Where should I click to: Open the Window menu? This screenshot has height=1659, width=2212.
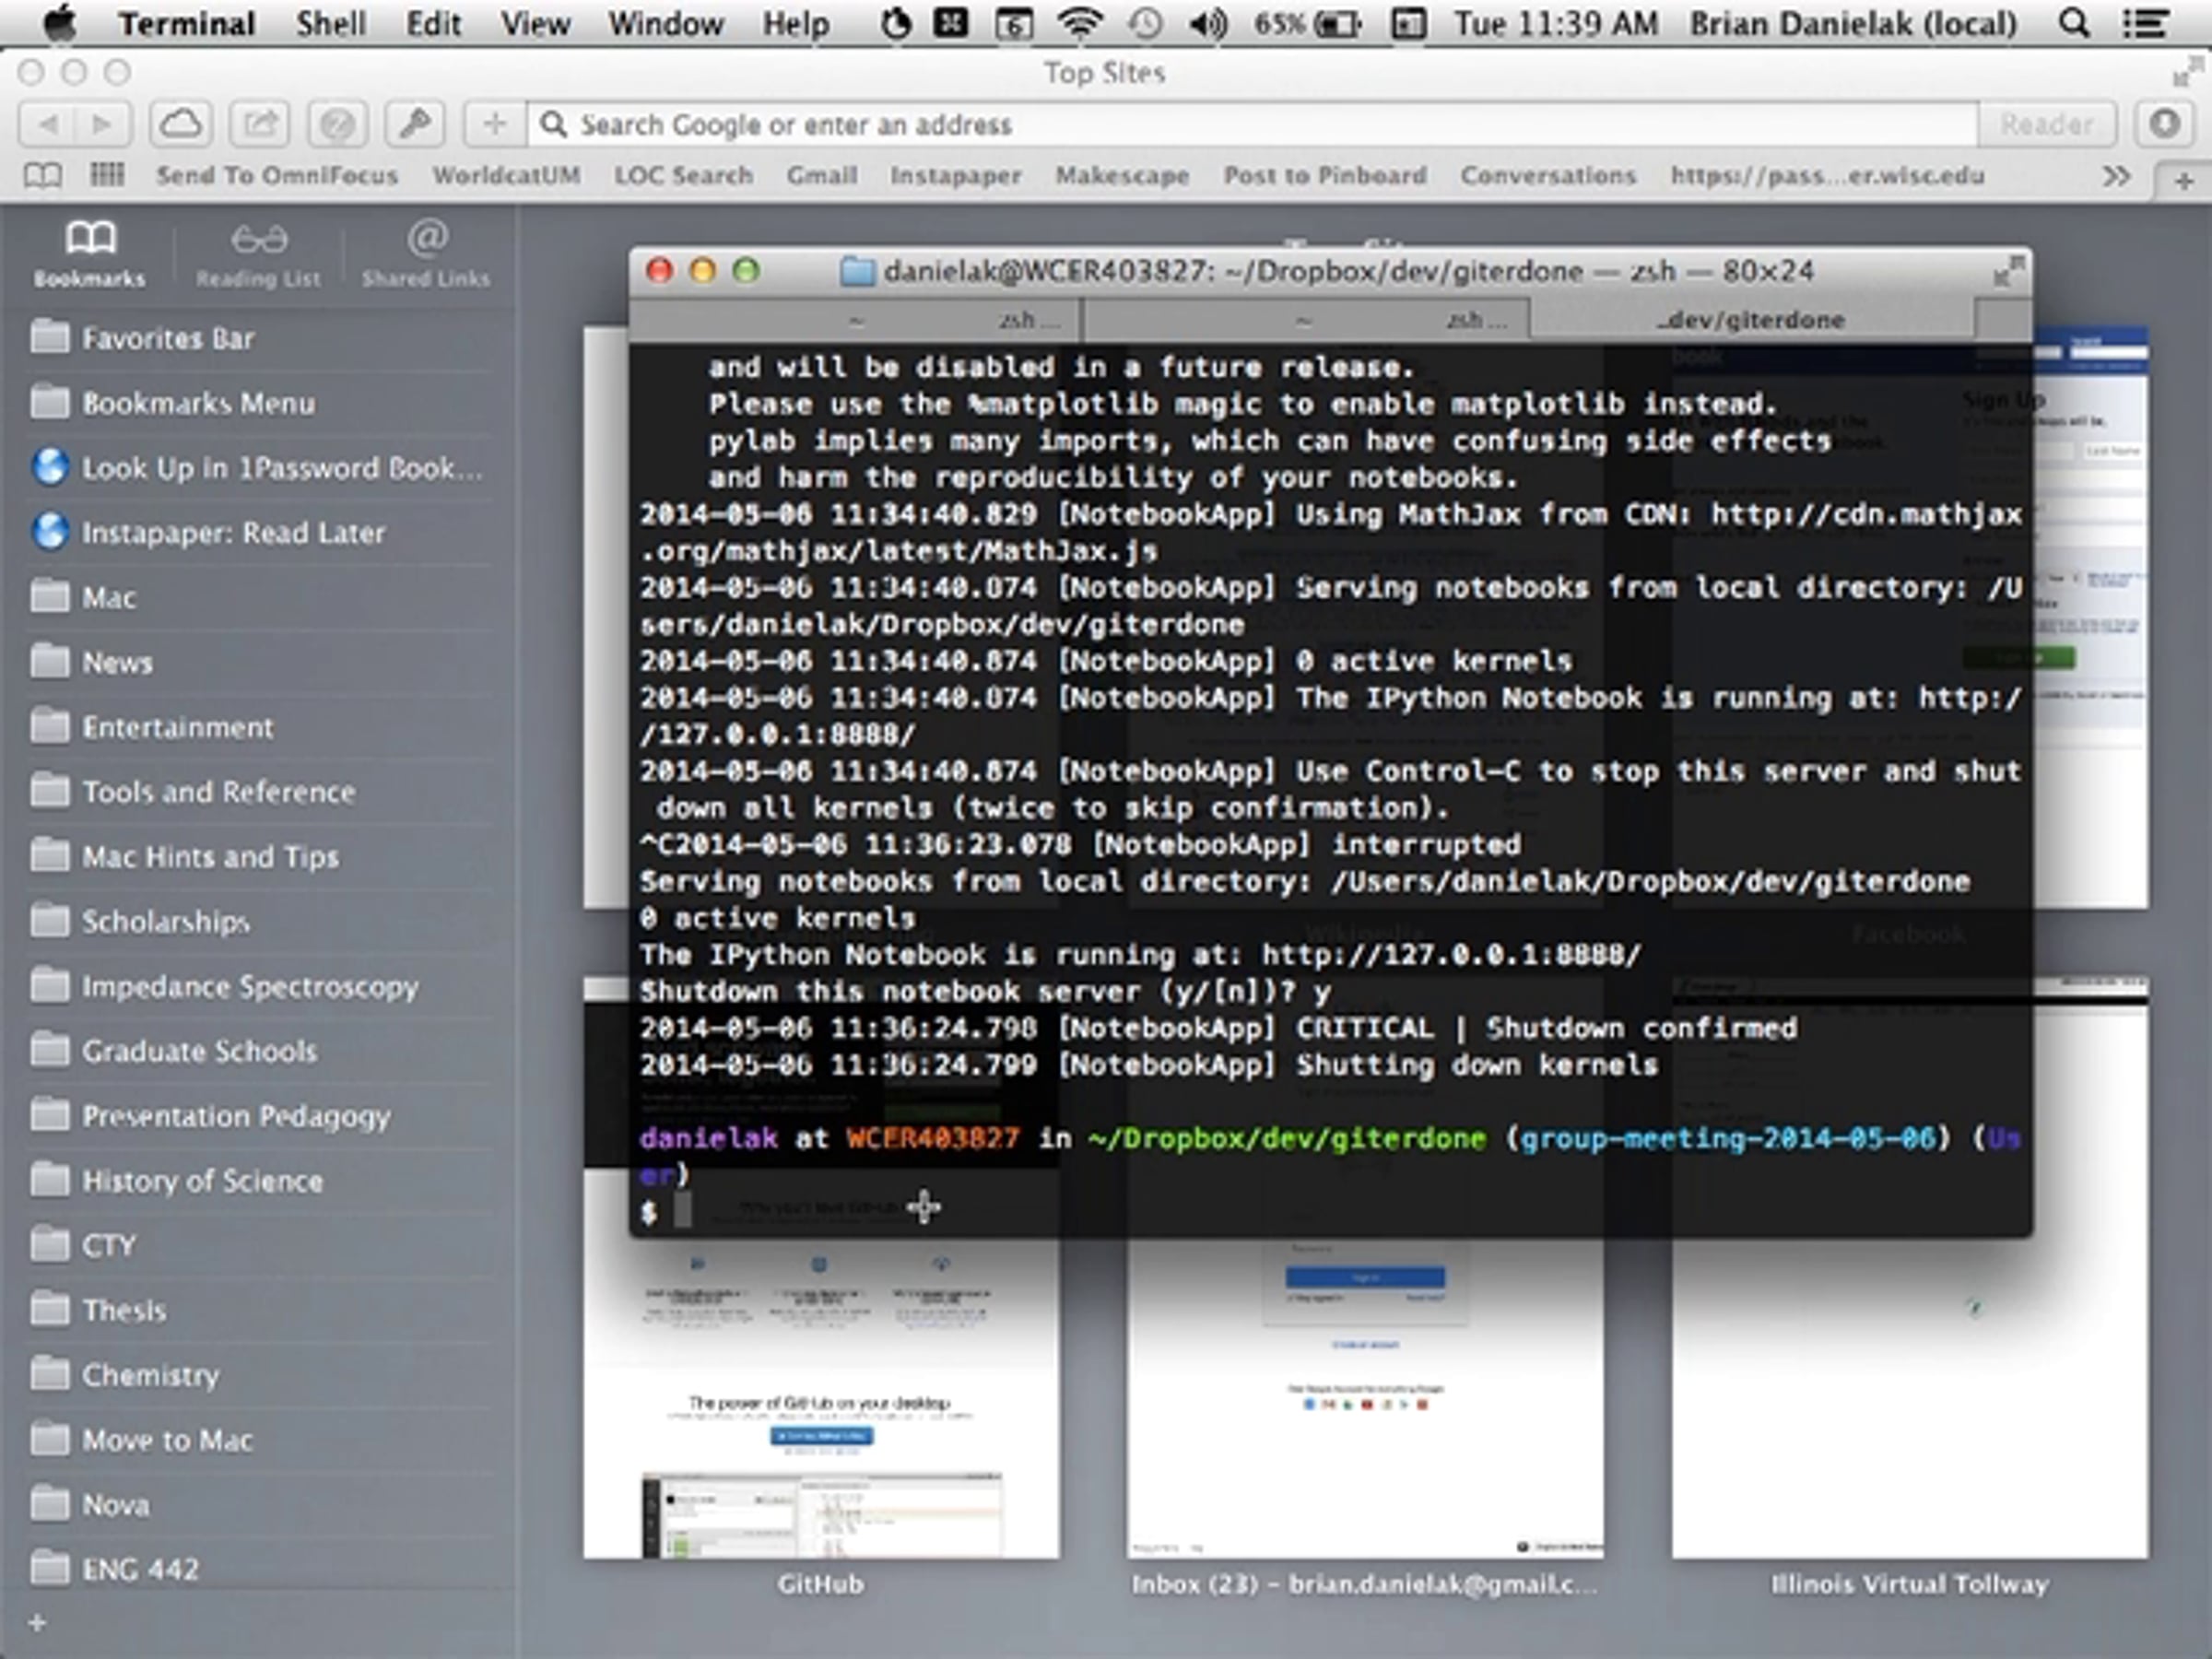(666, 23)
